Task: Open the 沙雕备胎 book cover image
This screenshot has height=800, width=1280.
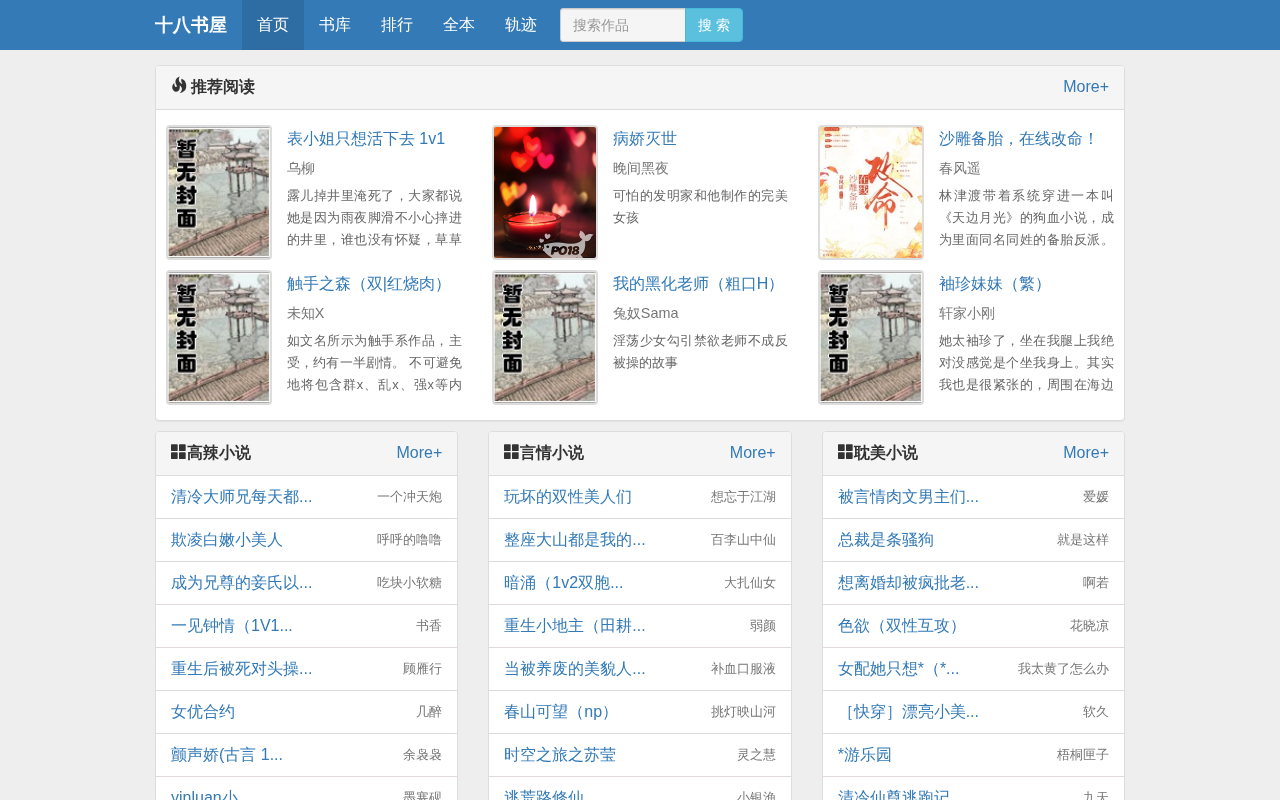Action: point(871,192)
